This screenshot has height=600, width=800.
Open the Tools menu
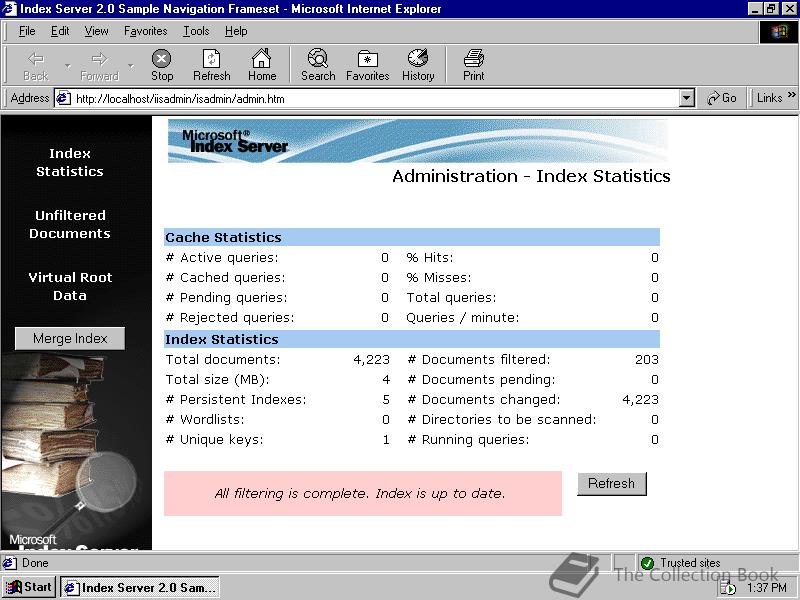pyautogui.click(x=196, y=31)
